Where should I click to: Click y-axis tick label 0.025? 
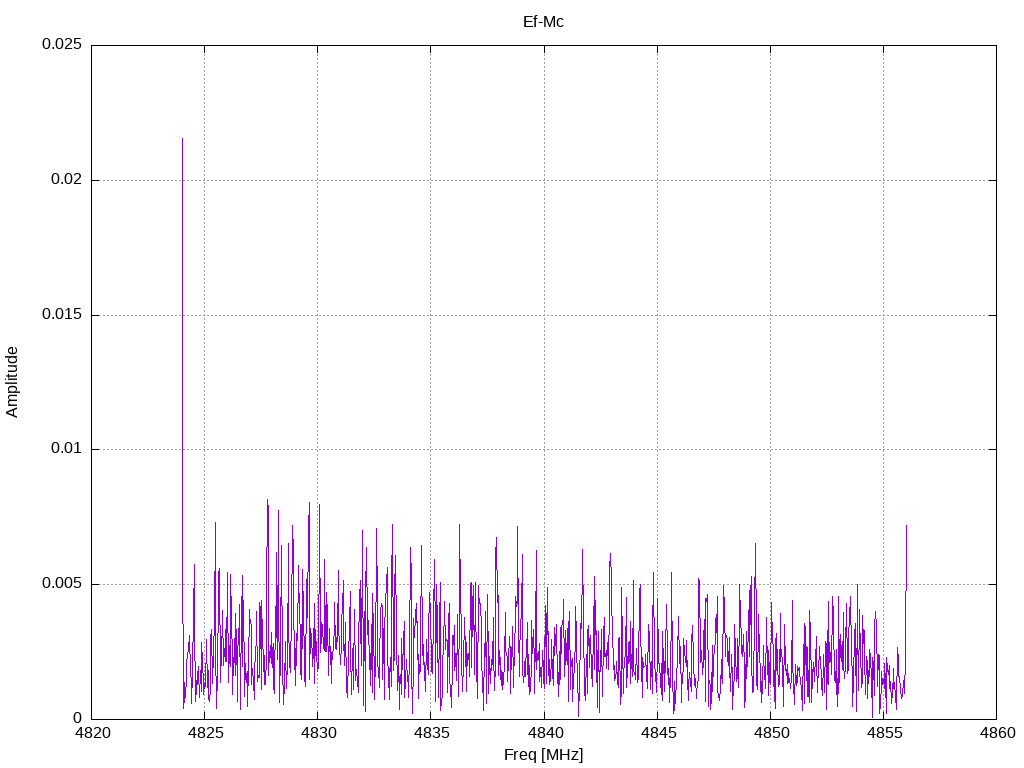click(x=62, y=44)
